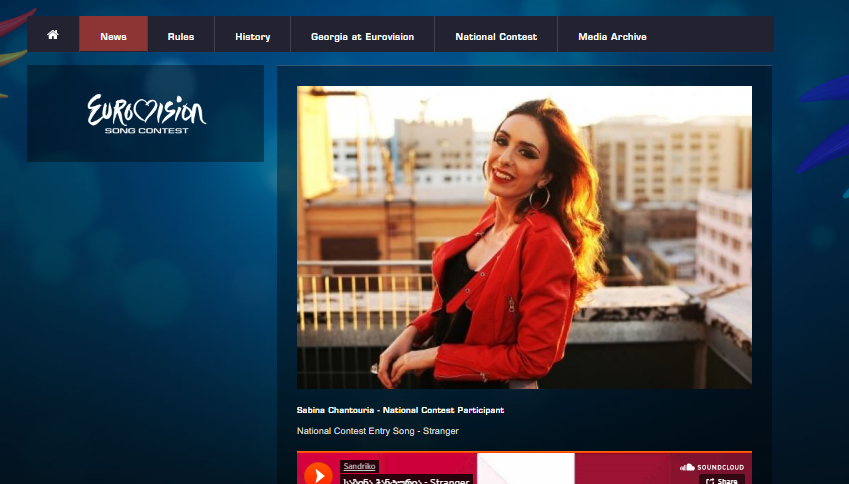
Task: Open the News tab
Action: point(113,36)
